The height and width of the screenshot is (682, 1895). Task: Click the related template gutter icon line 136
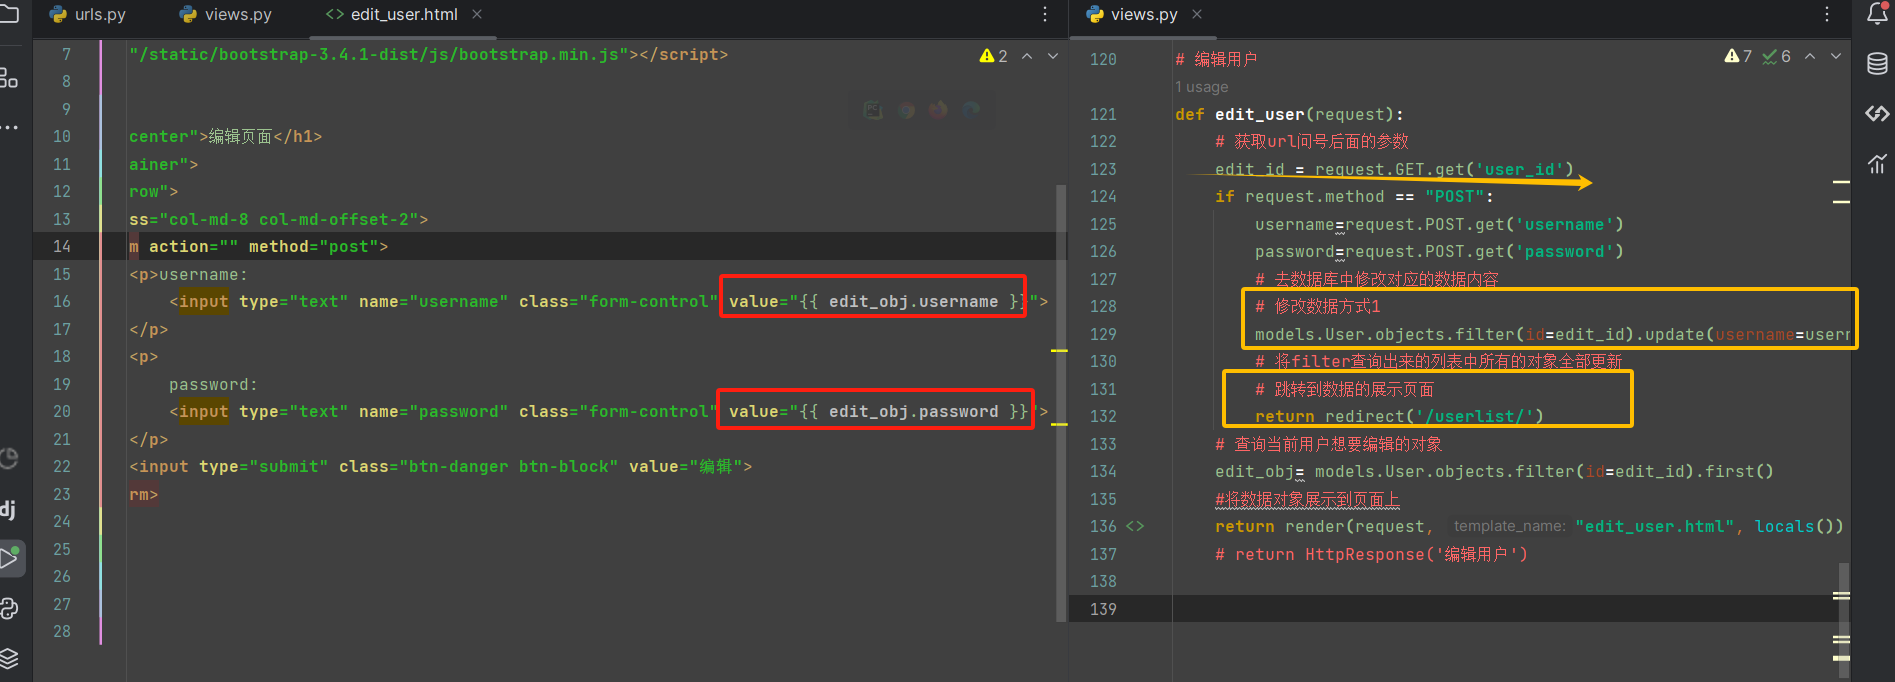(1135, 526)
